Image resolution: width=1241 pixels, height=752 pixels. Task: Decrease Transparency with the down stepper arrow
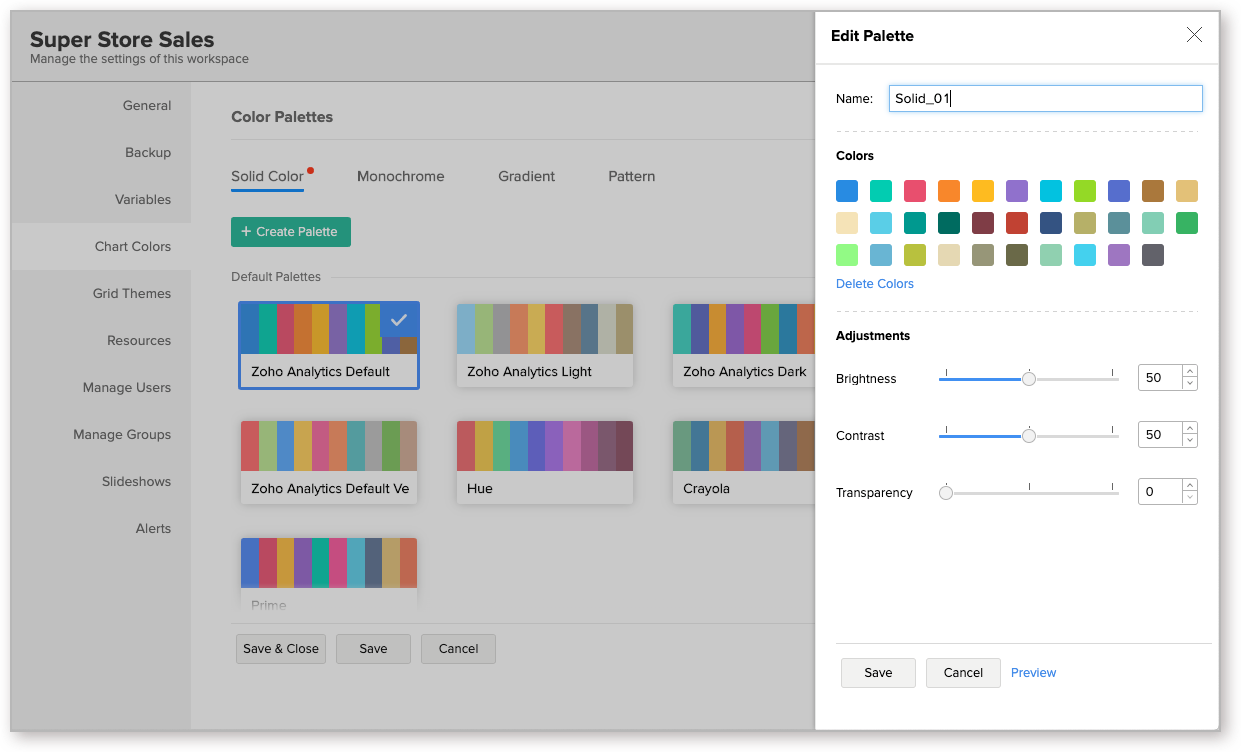(x=1189, y=498)
